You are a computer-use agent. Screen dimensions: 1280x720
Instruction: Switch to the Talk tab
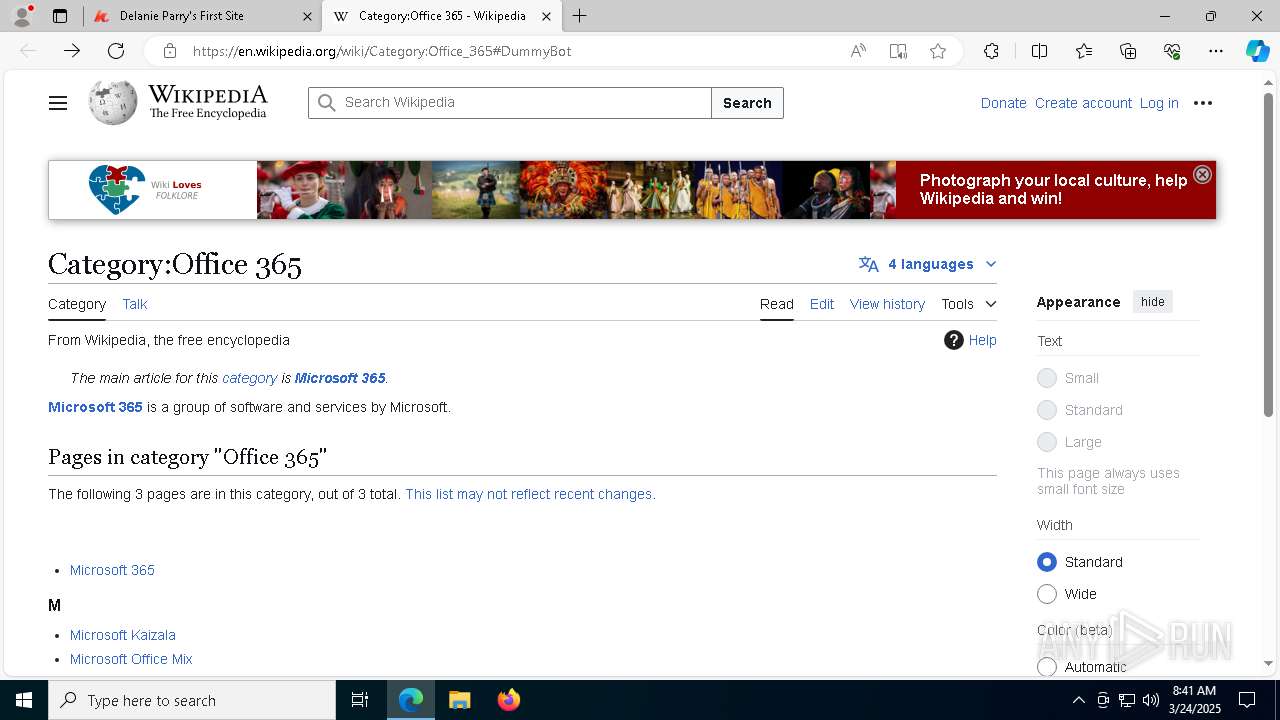(x=134, y=304)
